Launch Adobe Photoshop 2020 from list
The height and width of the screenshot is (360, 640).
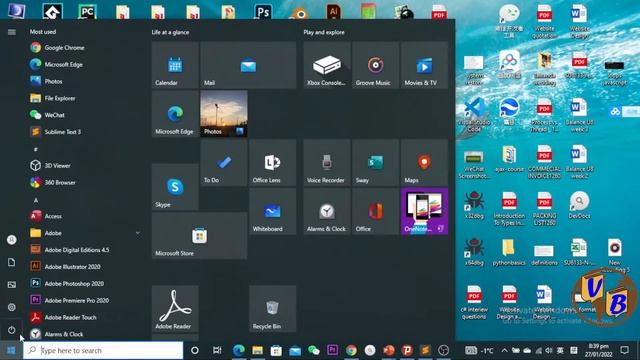[74, 283]
